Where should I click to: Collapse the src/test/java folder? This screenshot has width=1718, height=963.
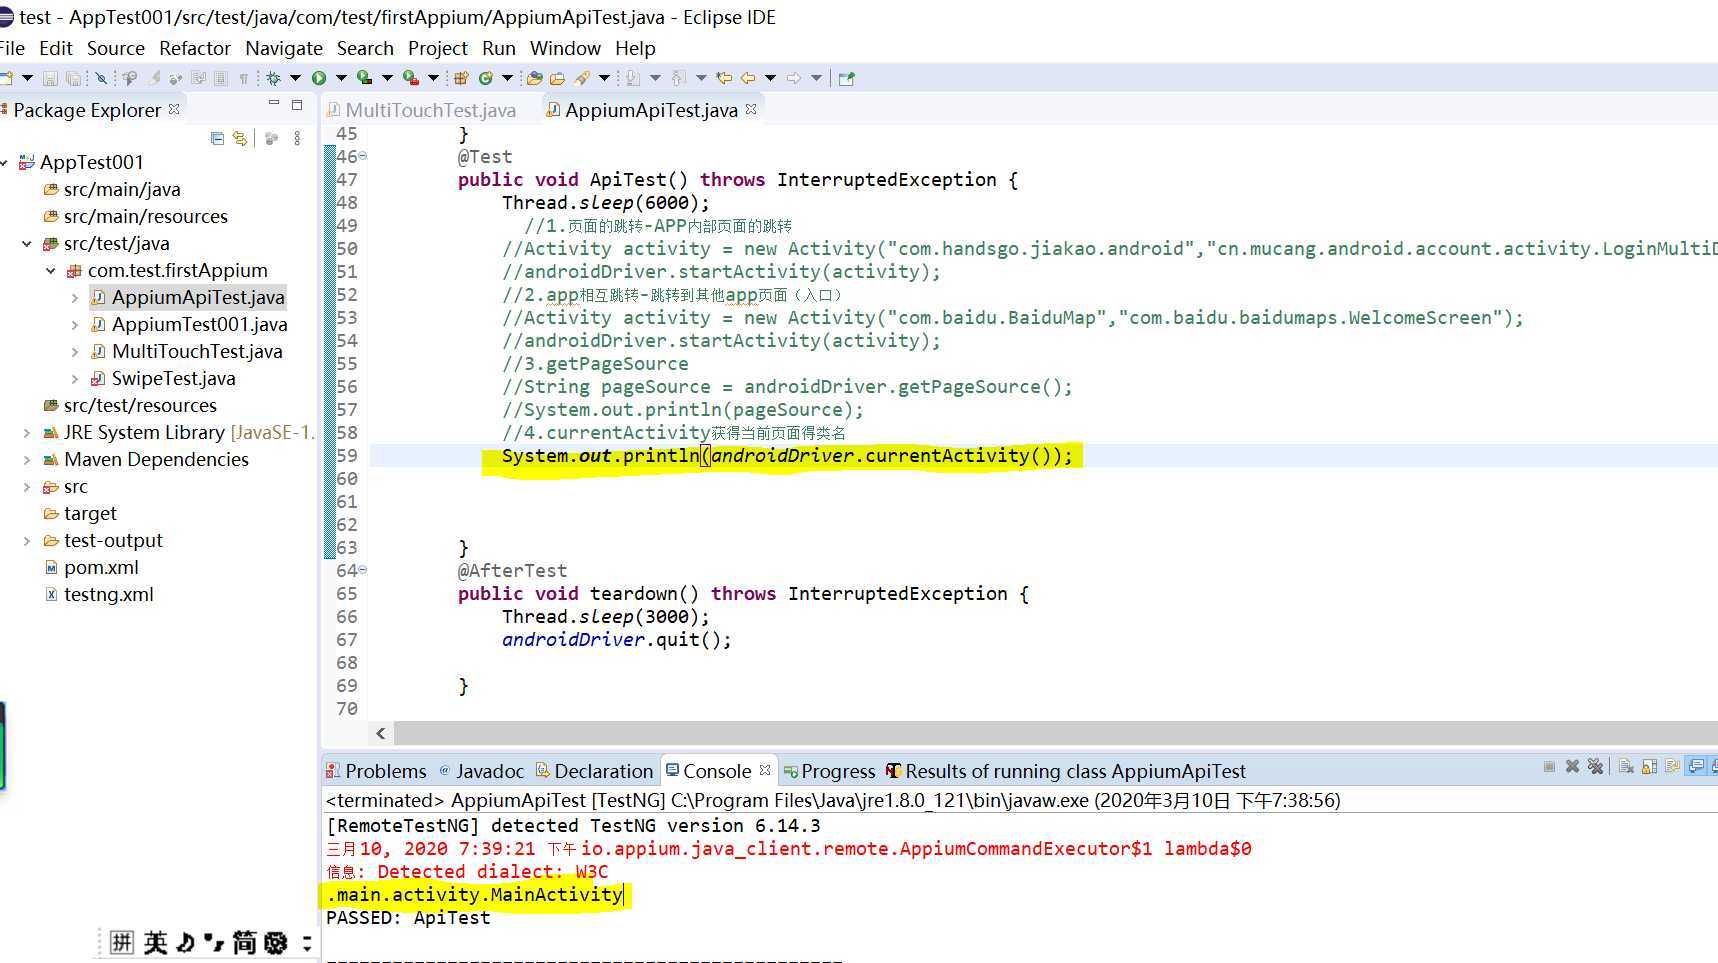click(x=27, y=243)
